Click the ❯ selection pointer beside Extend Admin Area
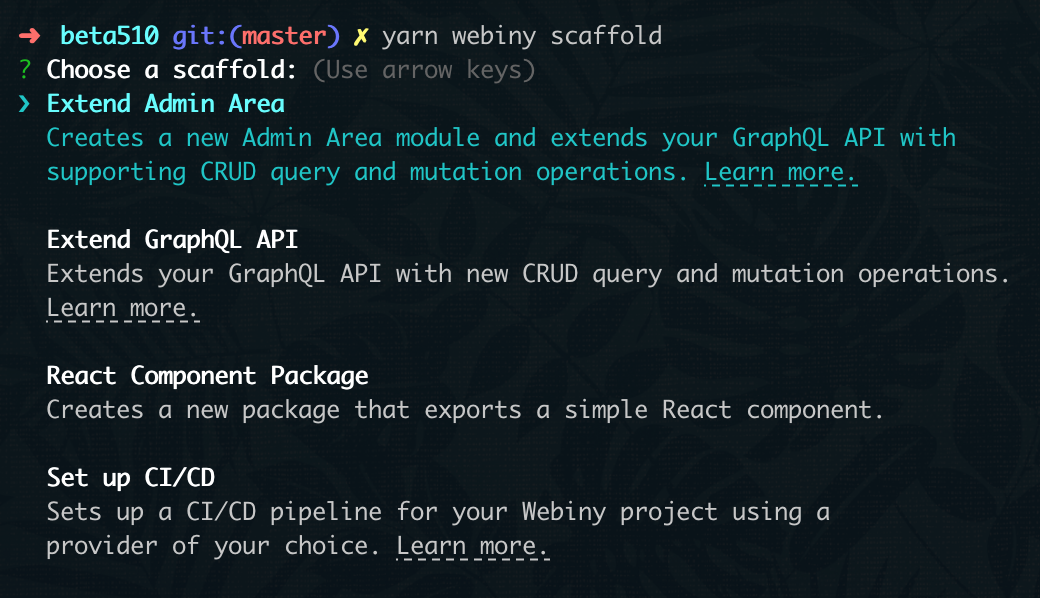This screenshot has width=1040, height=598. 25,104
